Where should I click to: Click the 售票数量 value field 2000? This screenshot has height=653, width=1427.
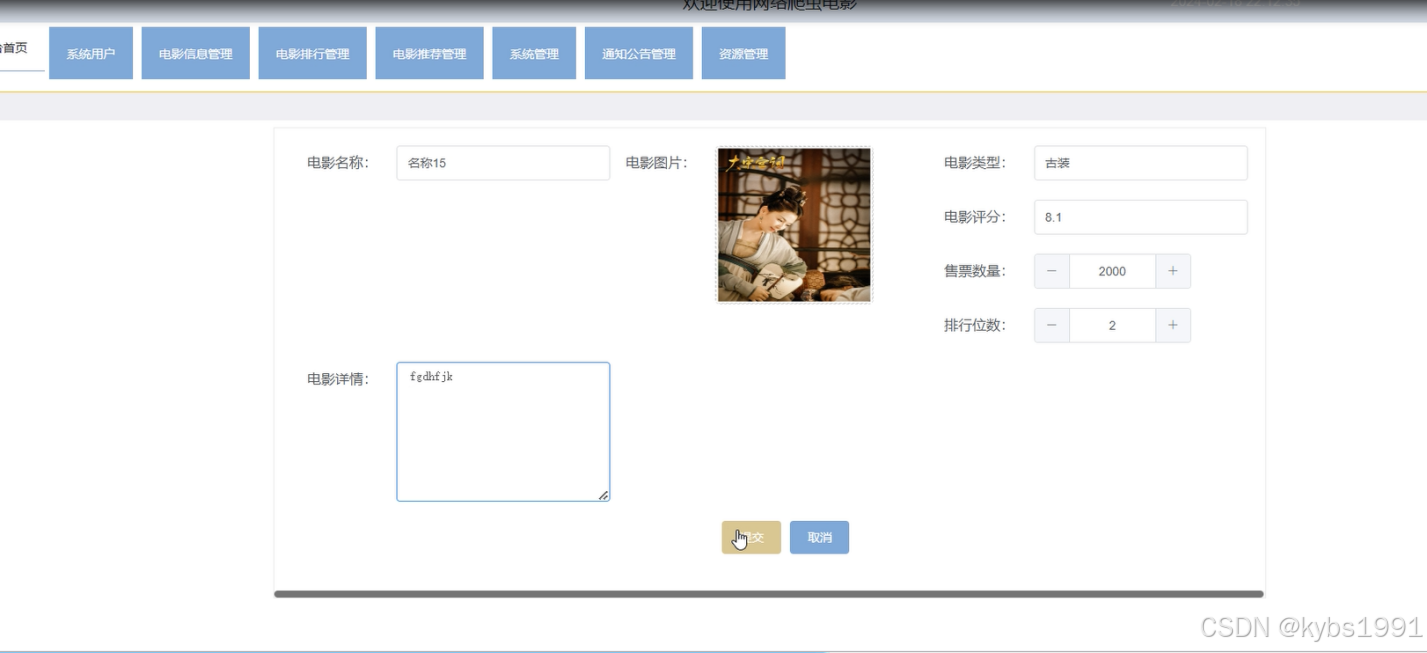[1112, 271]
